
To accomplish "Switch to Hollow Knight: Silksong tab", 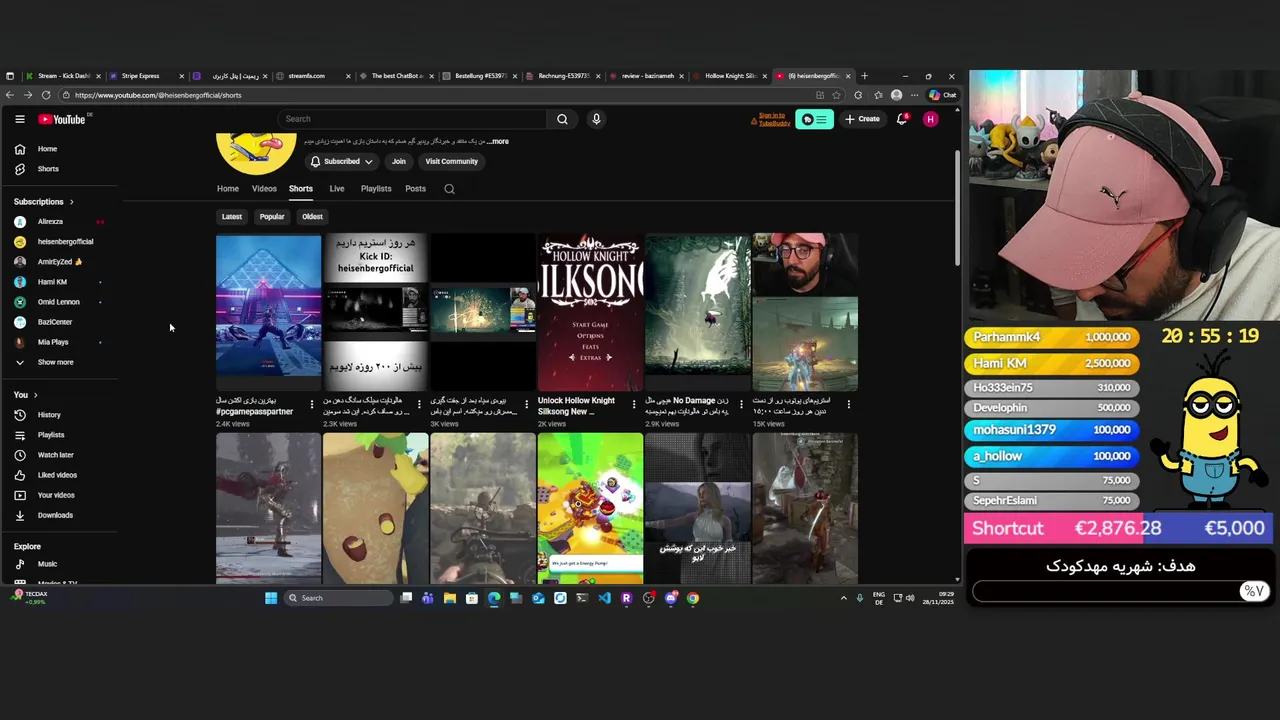I will tap(730, 76).
